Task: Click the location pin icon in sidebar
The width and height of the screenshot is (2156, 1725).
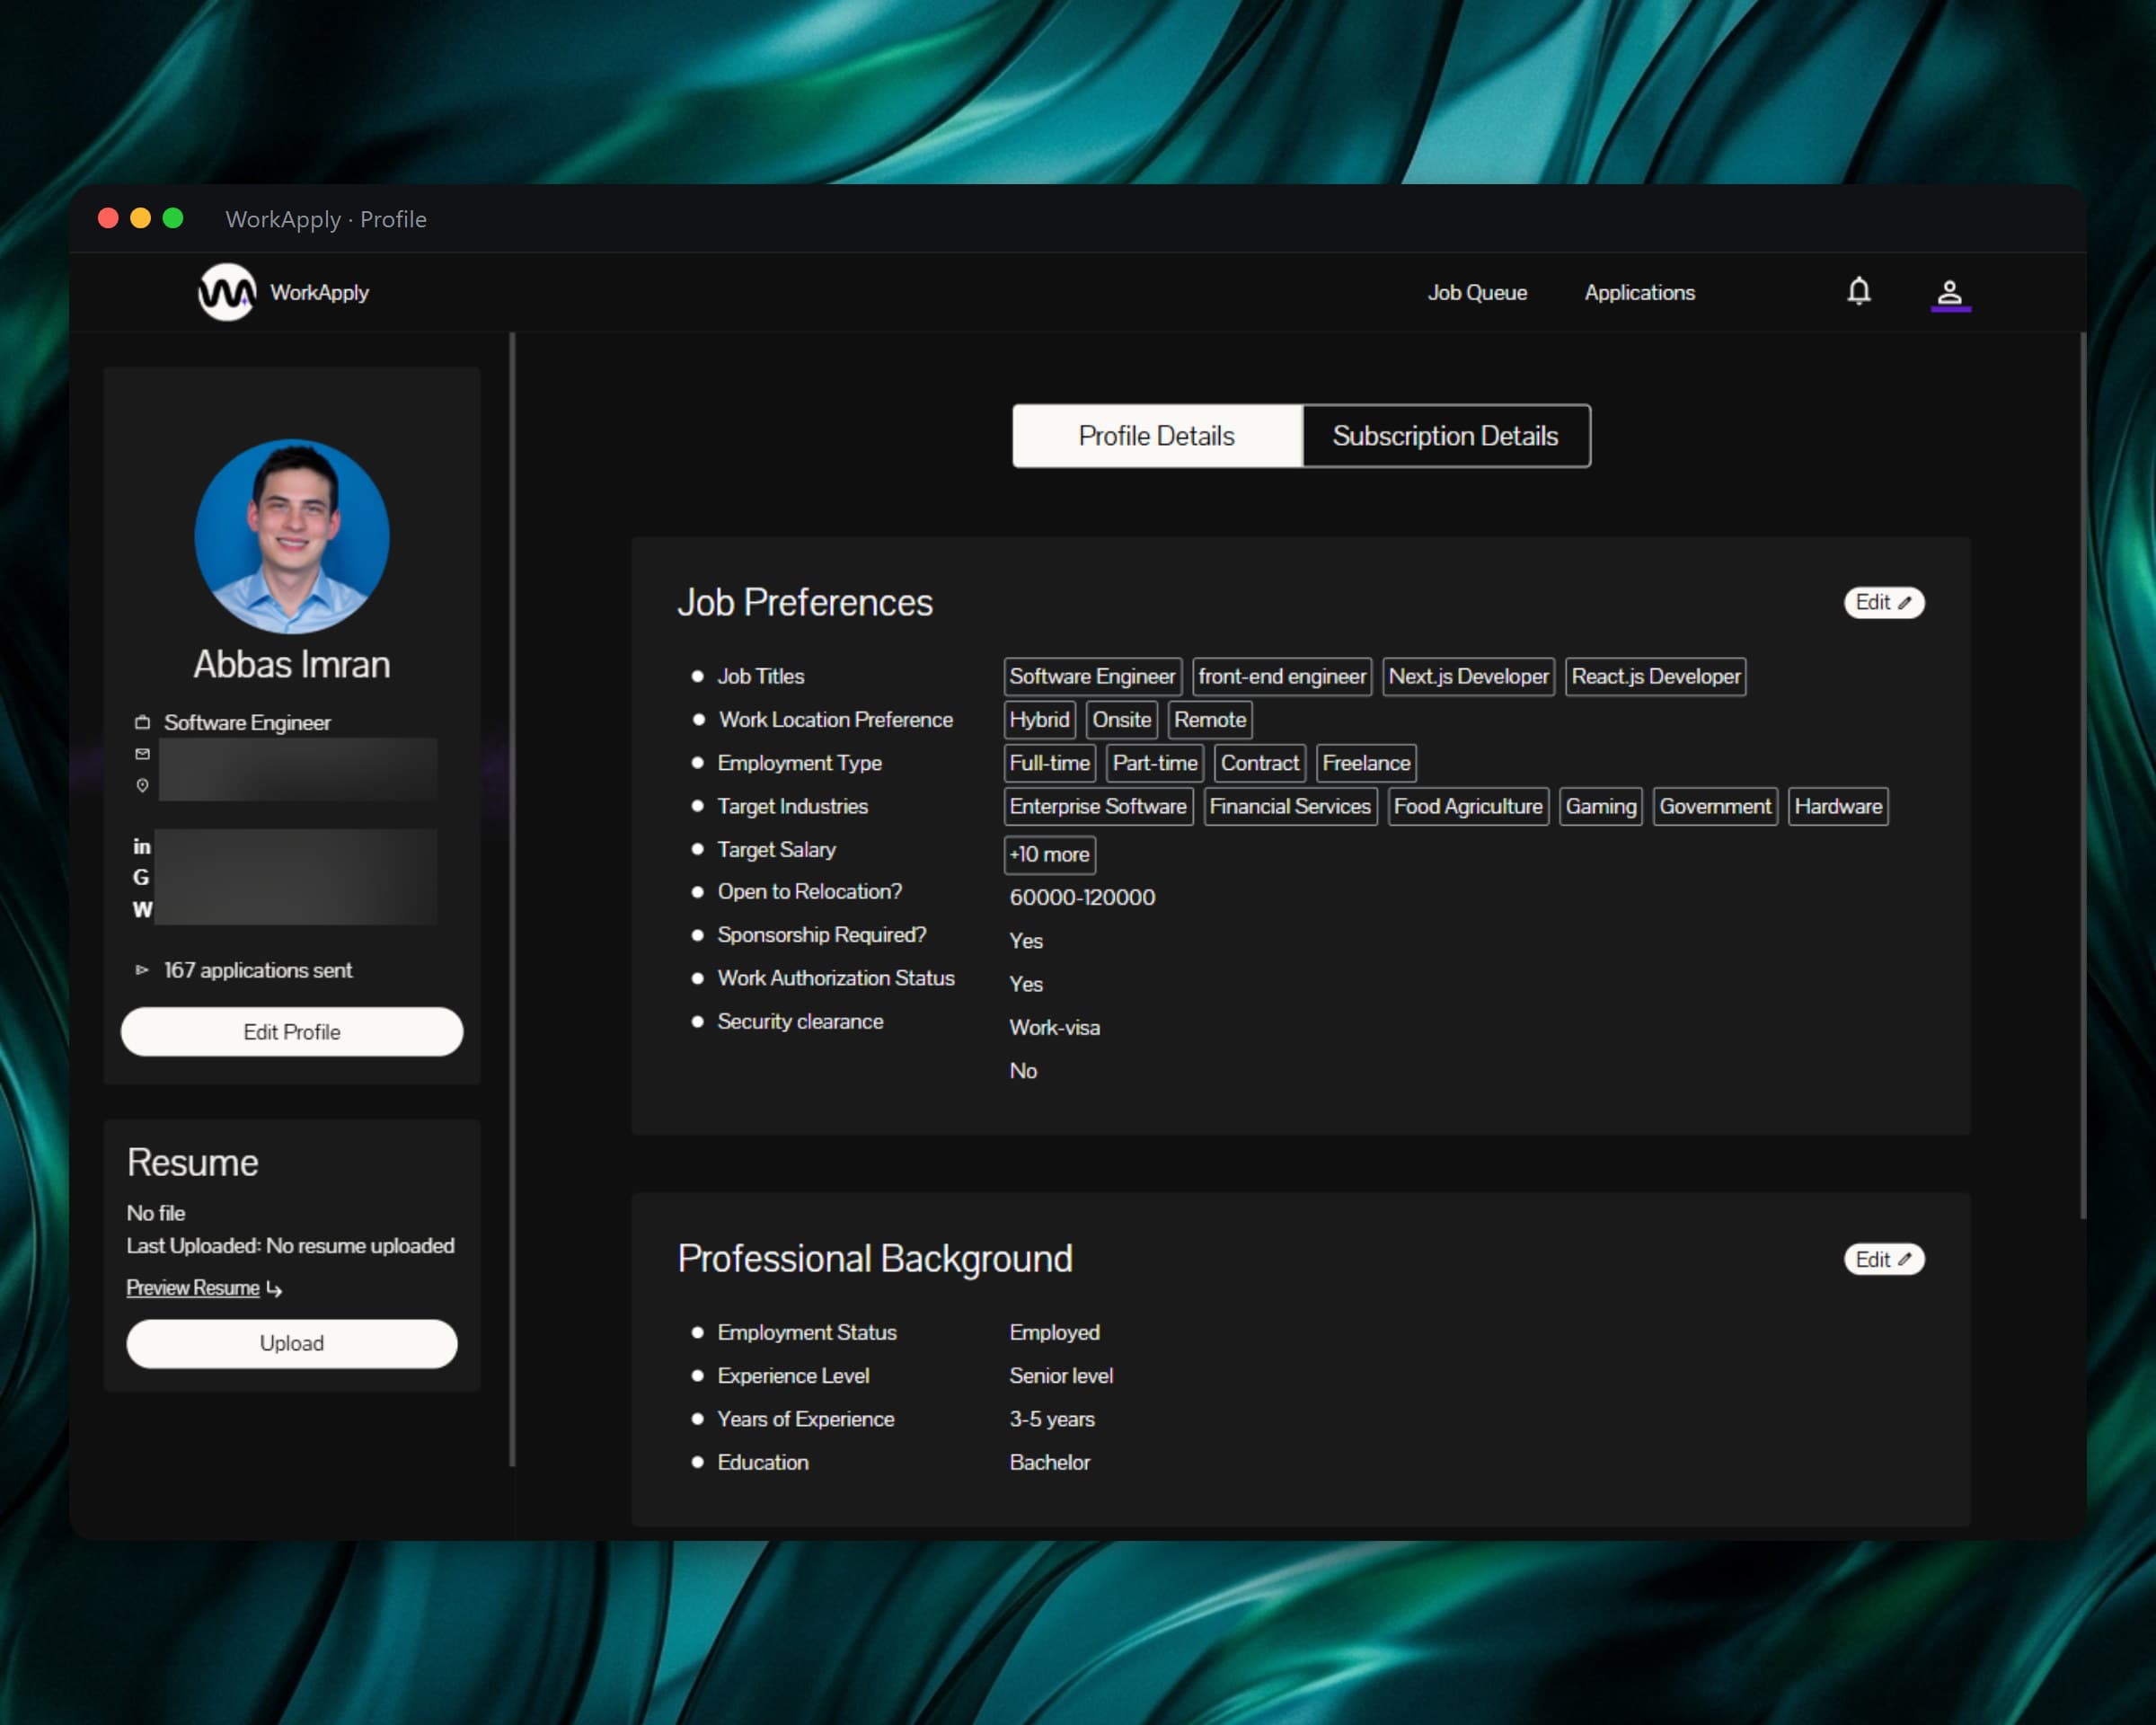Action: (x=142, y=786)
